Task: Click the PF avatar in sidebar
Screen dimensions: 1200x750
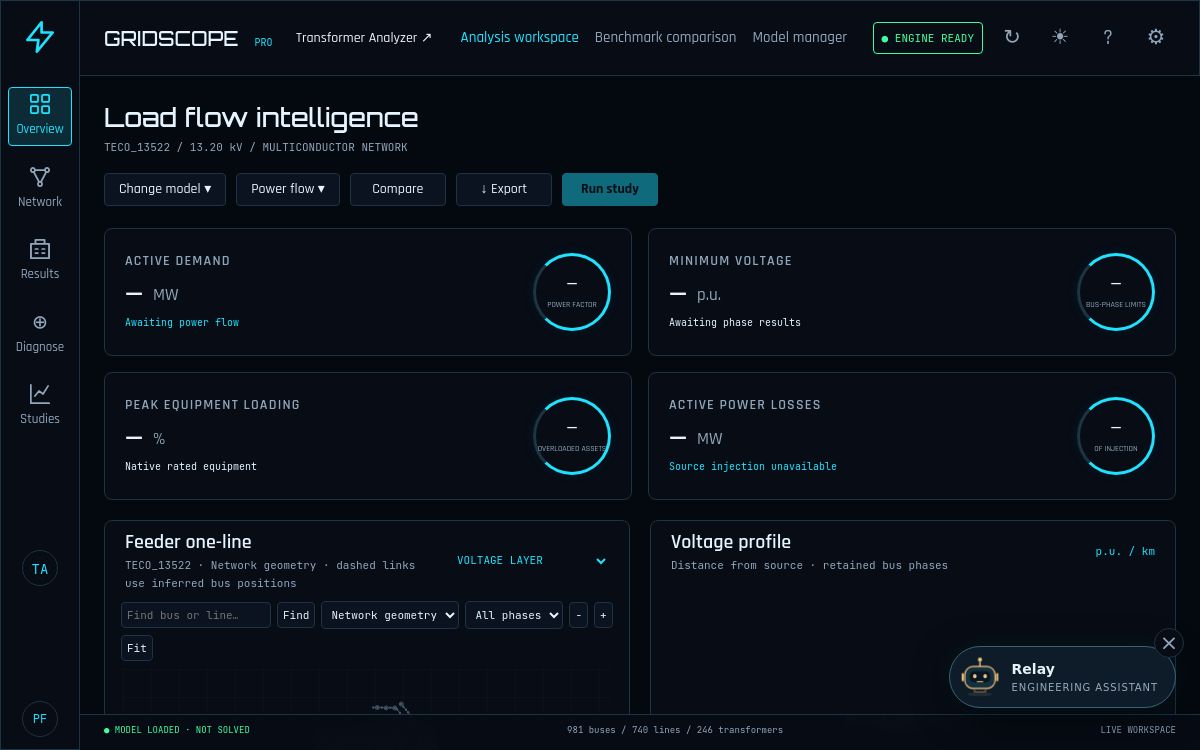Action: coord(40,719)
